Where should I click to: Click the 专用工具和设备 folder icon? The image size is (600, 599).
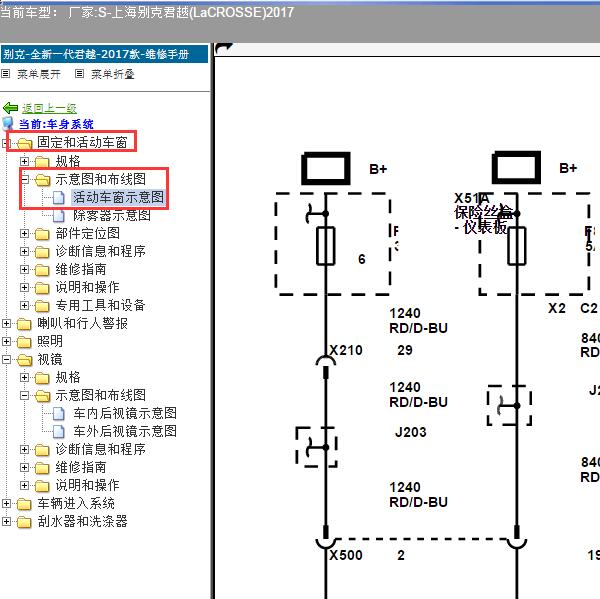click(x=42, y=306)
